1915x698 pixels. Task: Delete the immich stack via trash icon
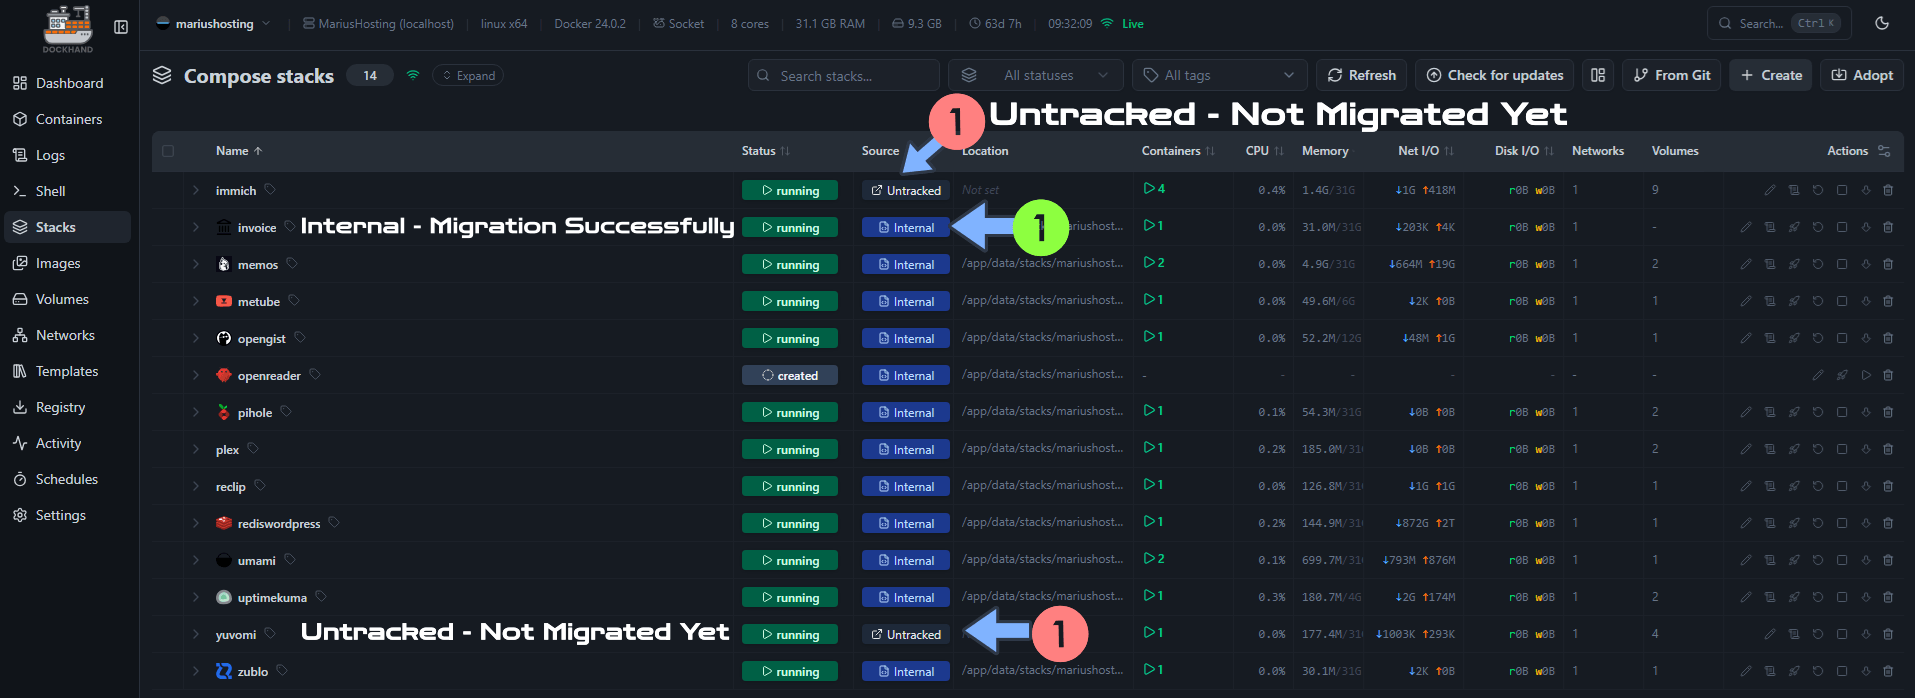pos(1888,190)
